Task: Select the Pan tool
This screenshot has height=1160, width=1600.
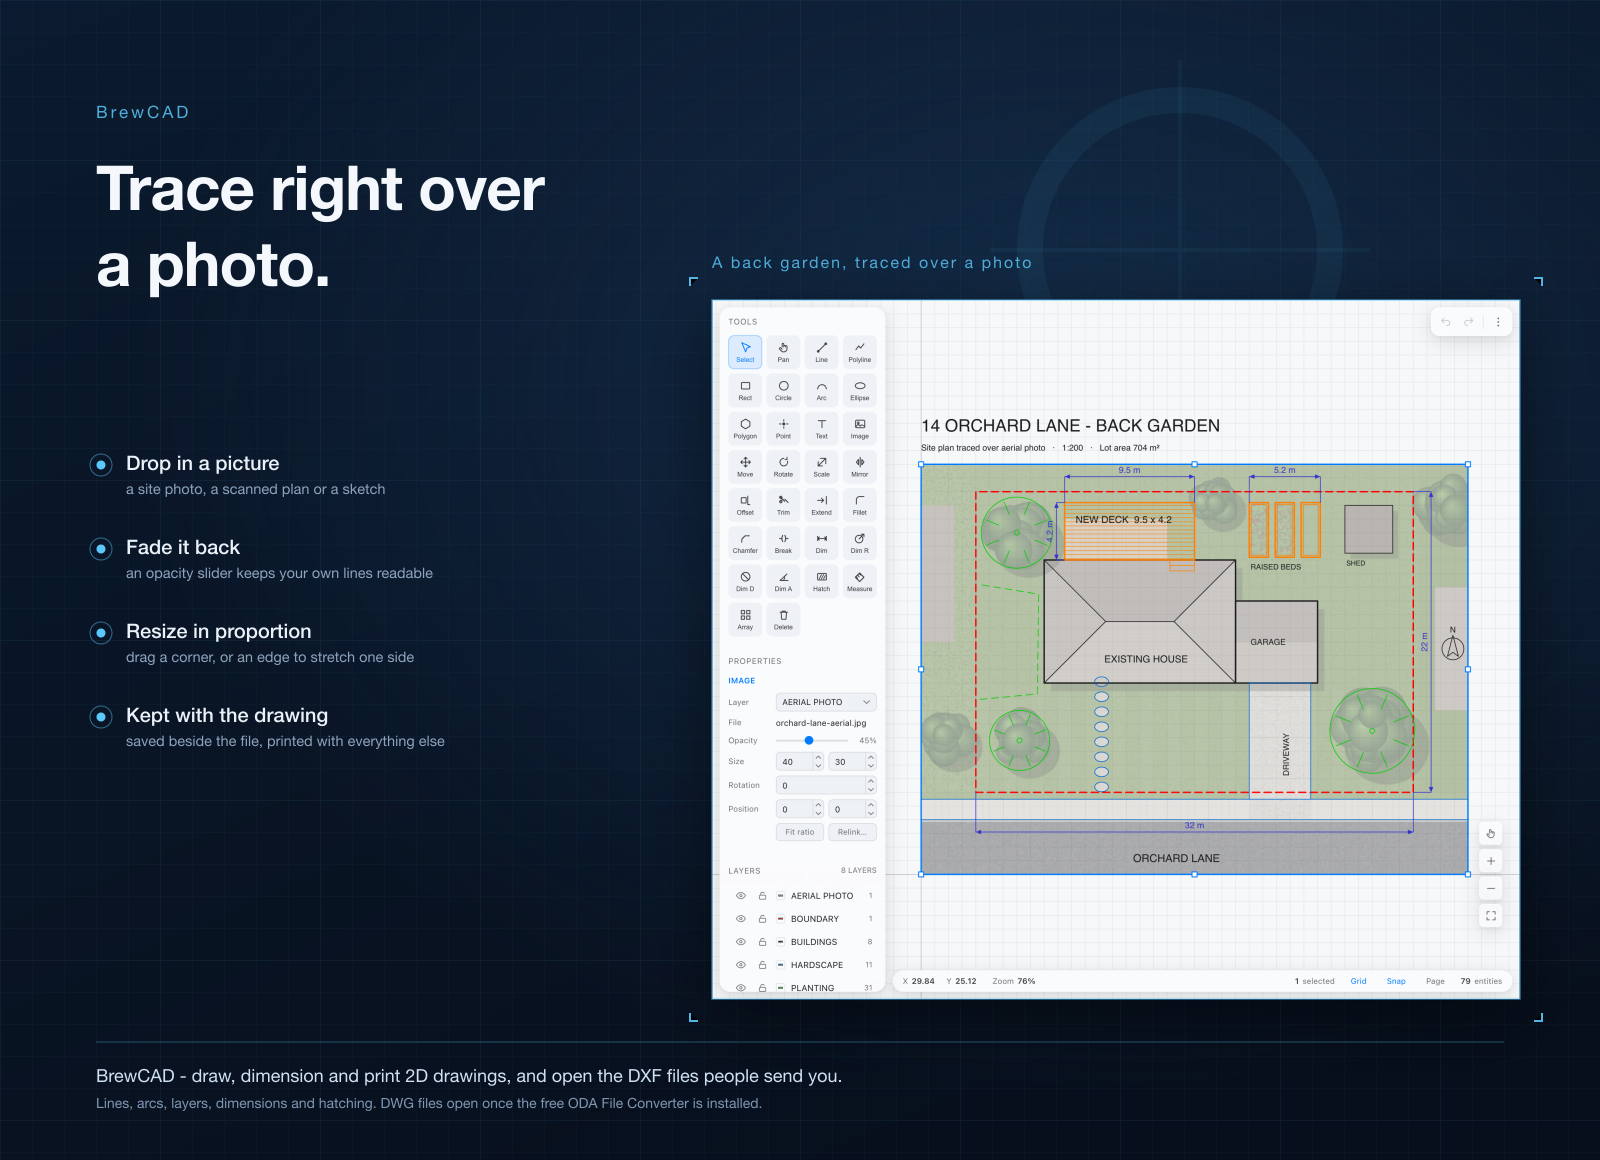Action: pos(783,352)
